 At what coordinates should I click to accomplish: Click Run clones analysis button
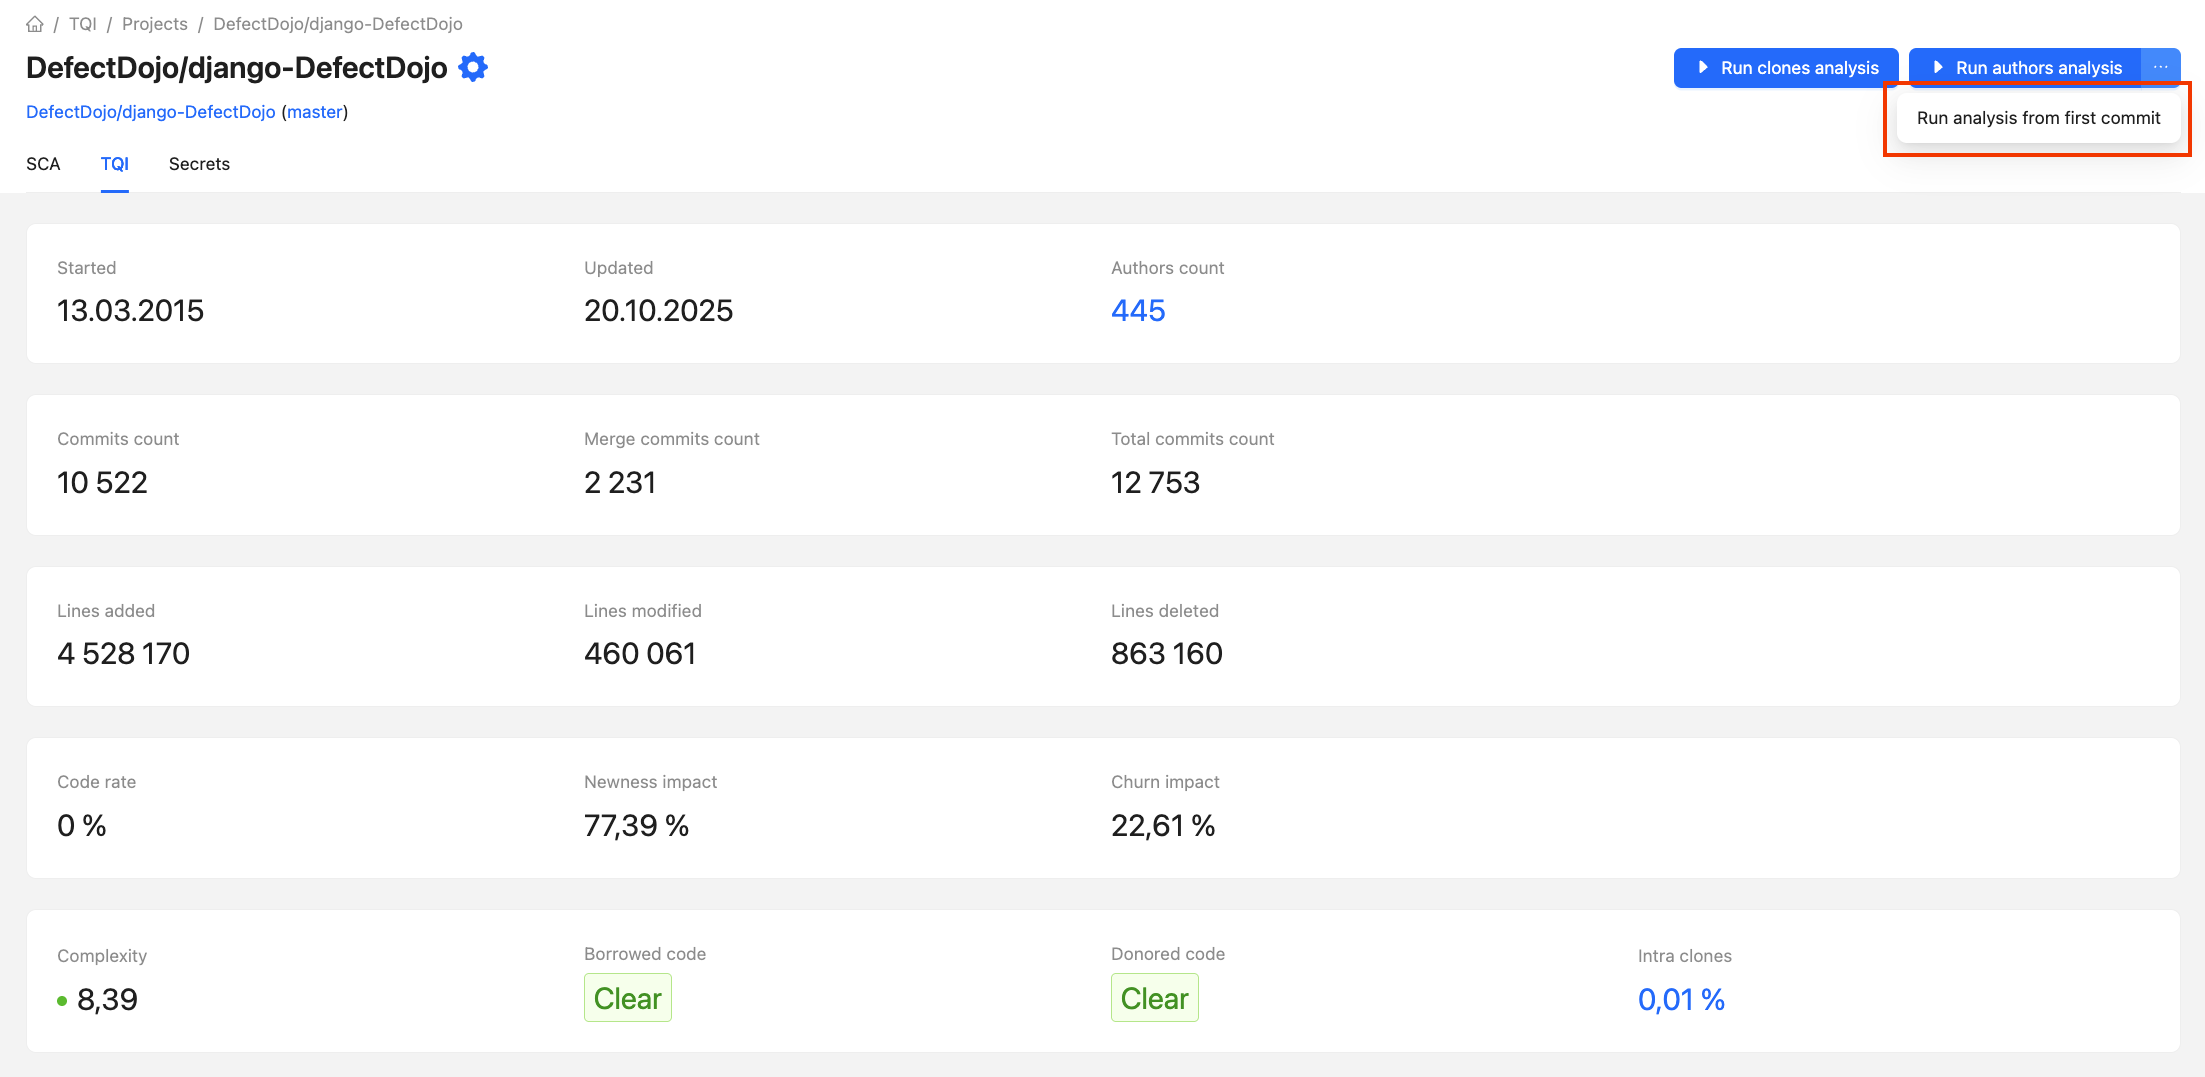(x=1786, y=68)
